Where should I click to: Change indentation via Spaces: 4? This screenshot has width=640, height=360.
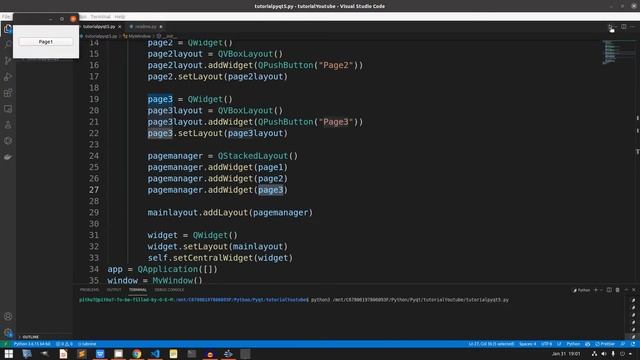pyautogui.click(x=527, y=344)
